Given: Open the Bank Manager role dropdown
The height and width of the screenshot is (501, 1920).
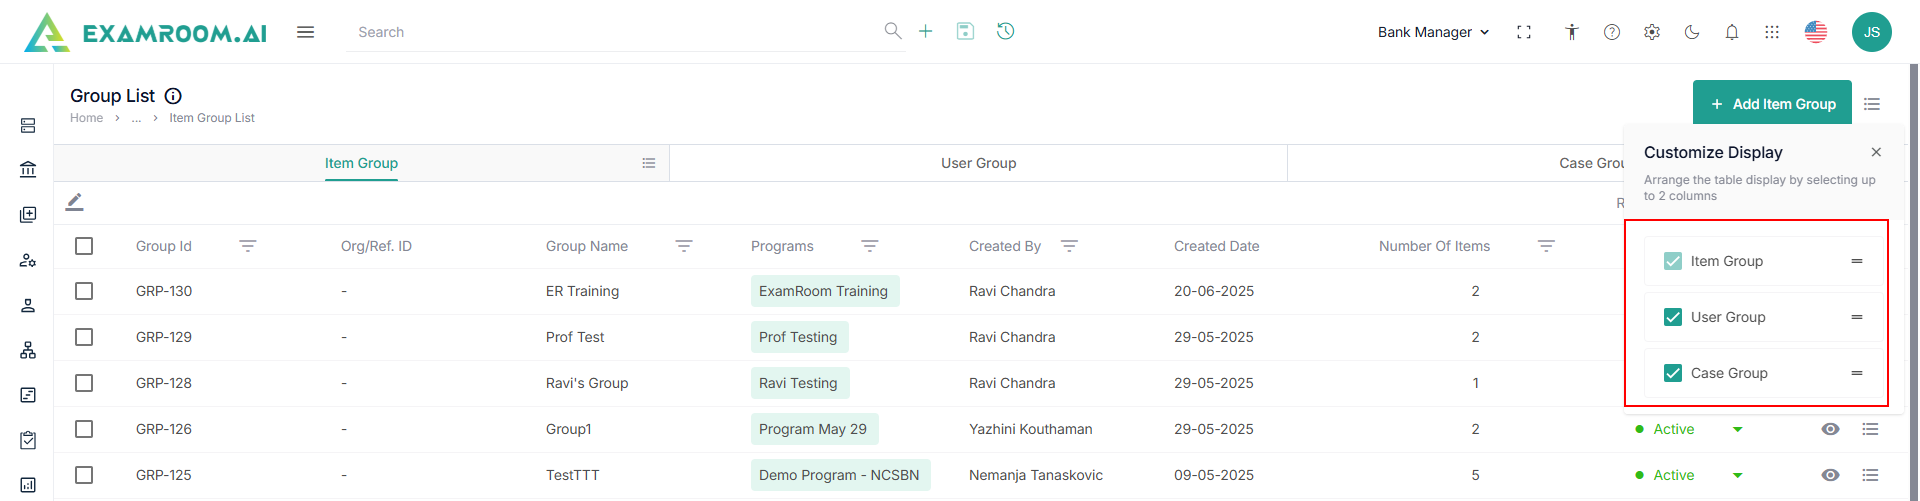Looking at the screenshot, I should pos(1433,32).
